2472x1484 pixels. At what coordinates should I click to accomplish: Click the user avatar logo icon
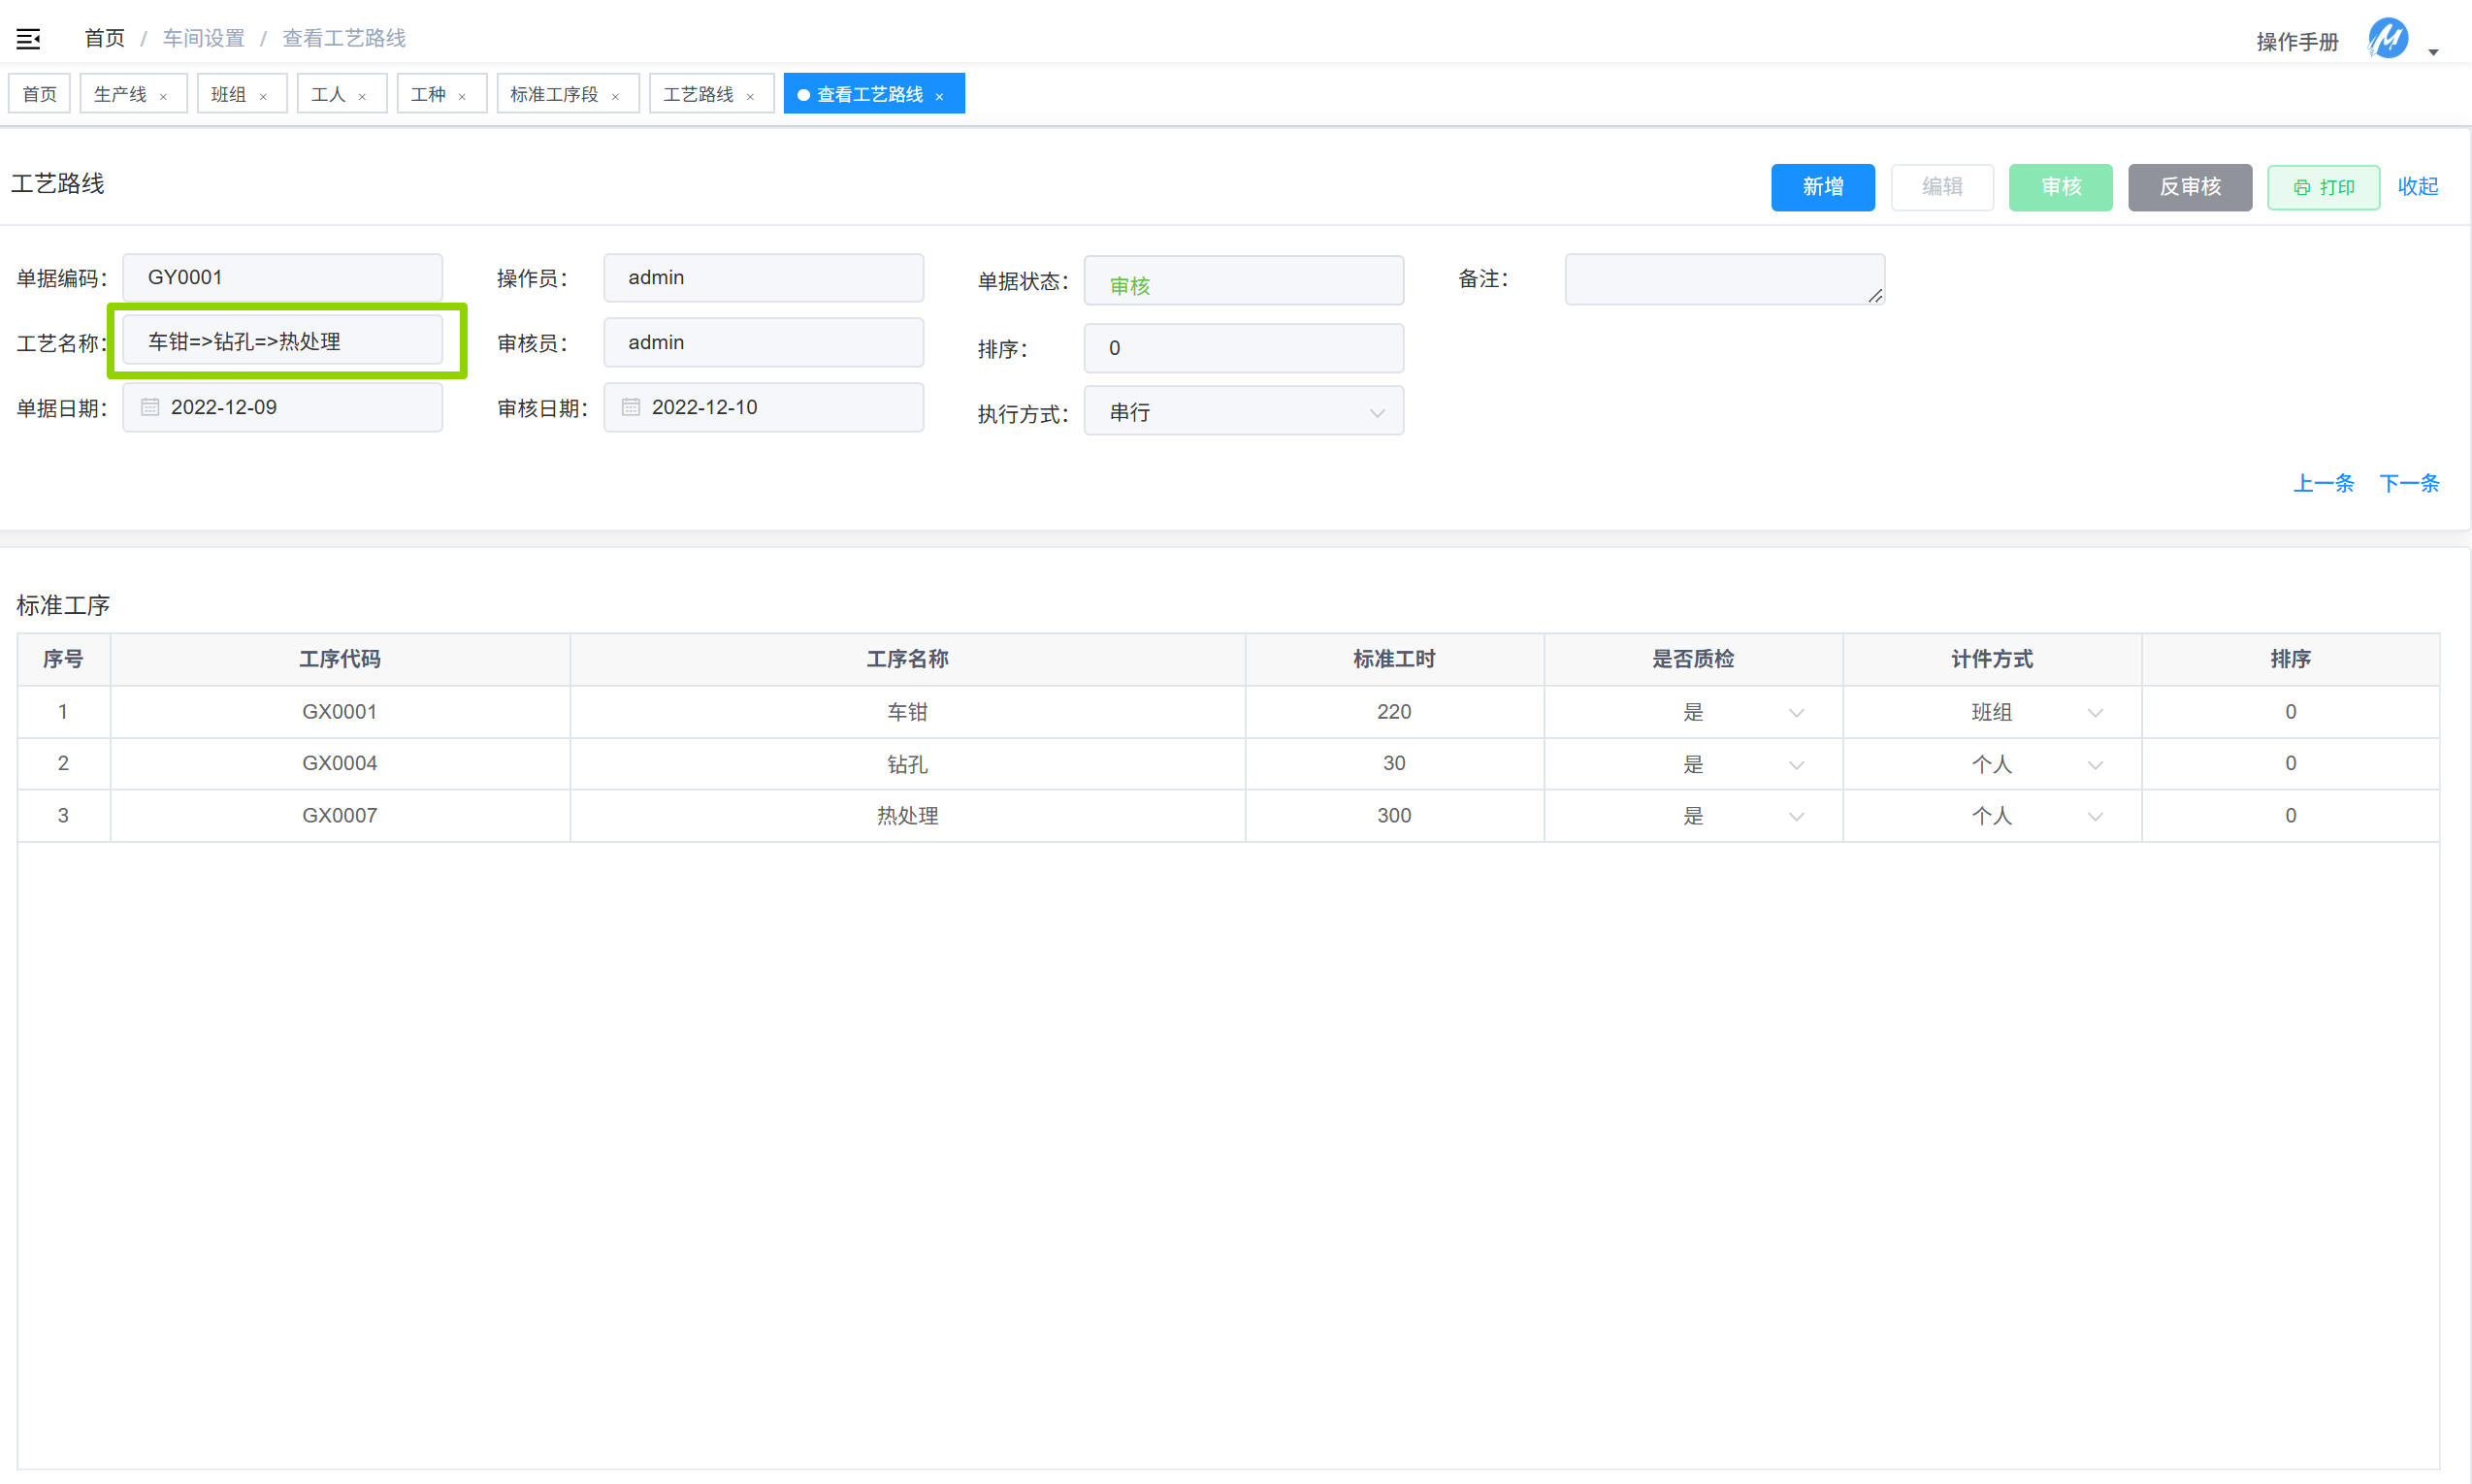(2387, 39)
